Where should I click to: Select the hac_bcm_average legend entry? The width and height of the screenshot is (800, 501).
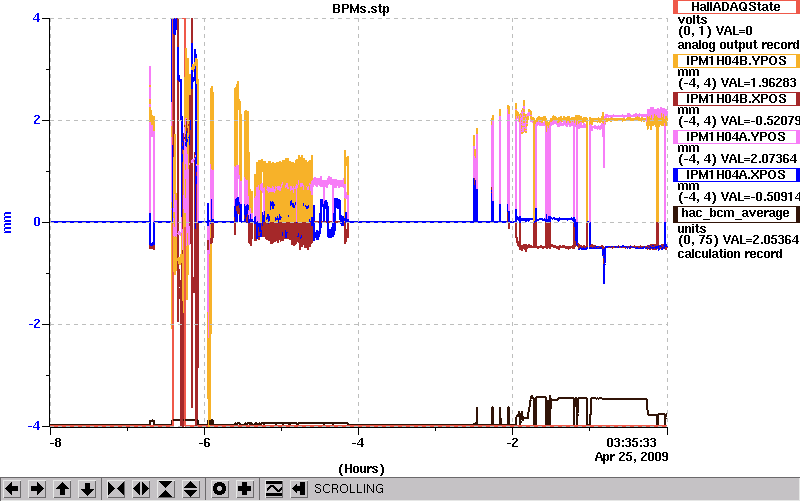pos(736,213)
